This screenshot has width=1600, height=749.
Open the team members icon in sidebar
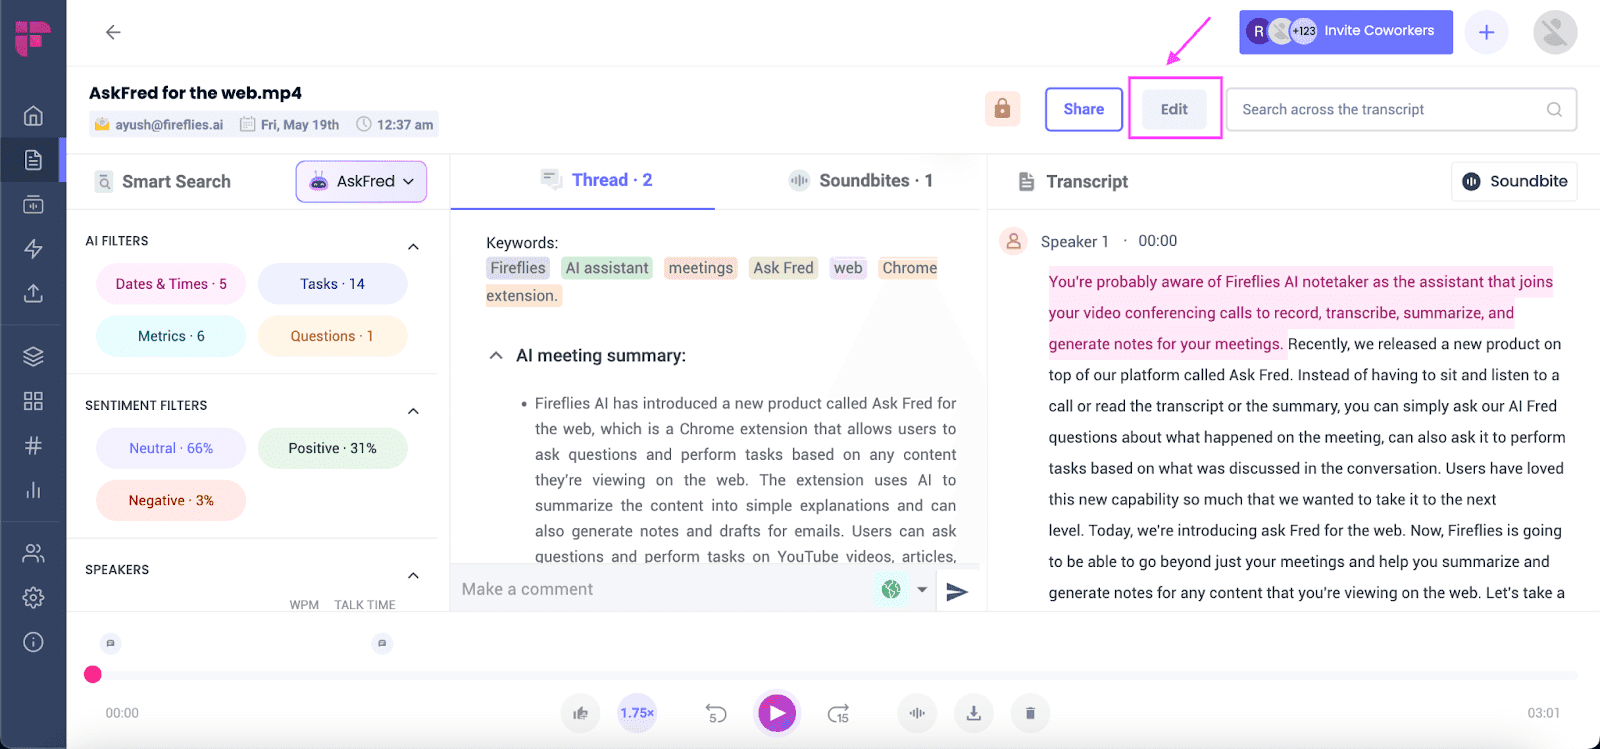click(x=33, y=553)
